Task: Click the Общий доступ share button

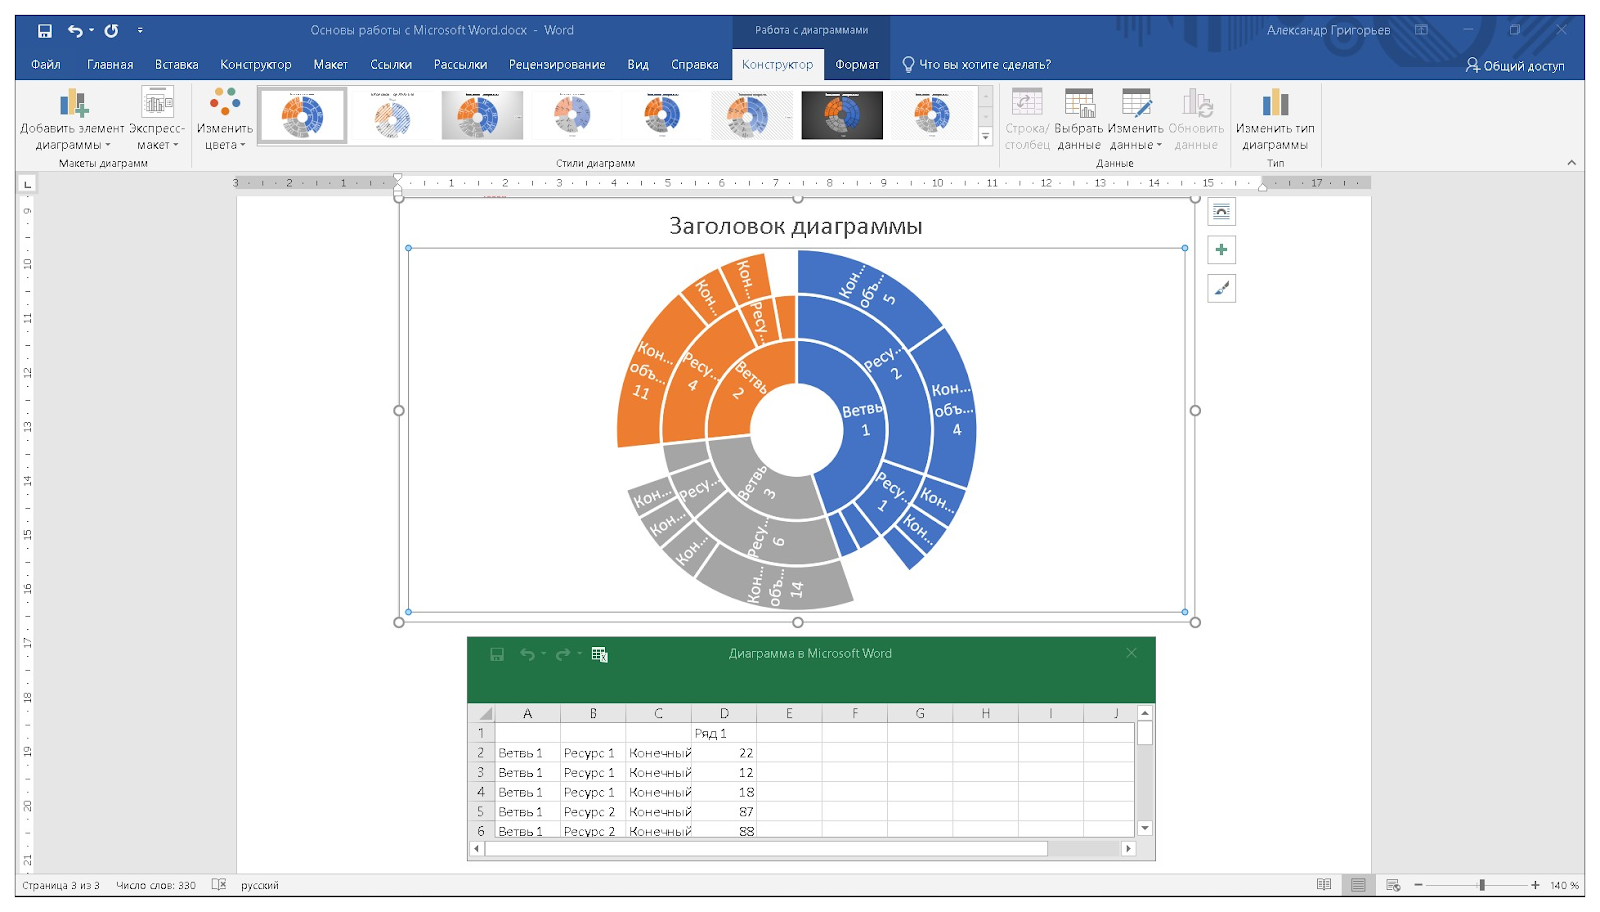Action: point(1515,66)
